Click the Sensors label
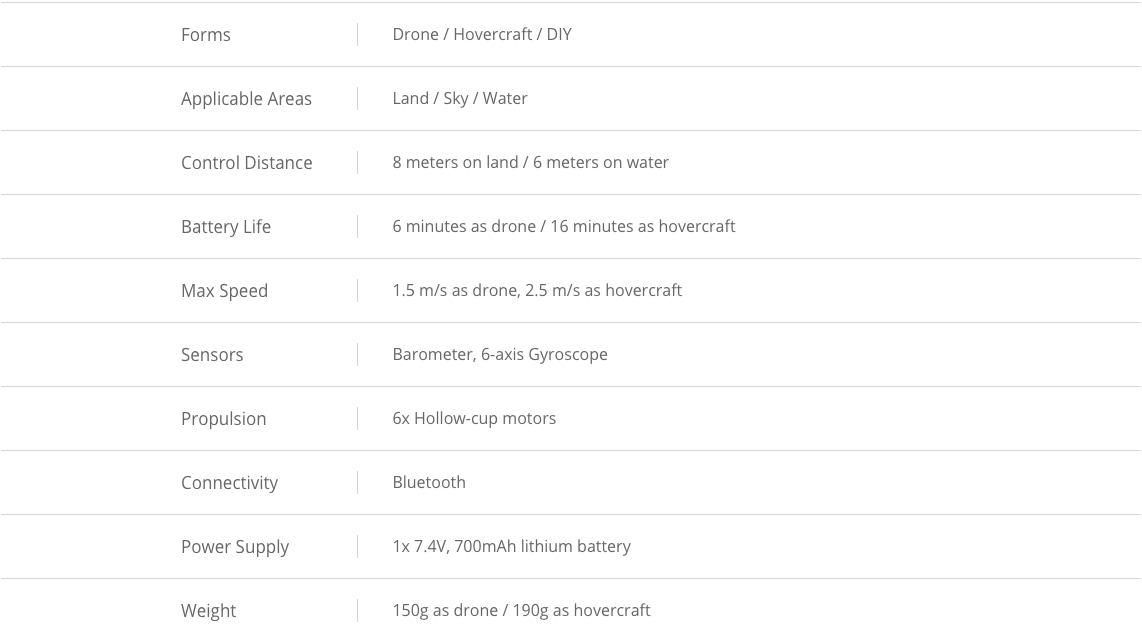Image resolution: width=1142 pixels, height=642 pixels. pos(212,355)
